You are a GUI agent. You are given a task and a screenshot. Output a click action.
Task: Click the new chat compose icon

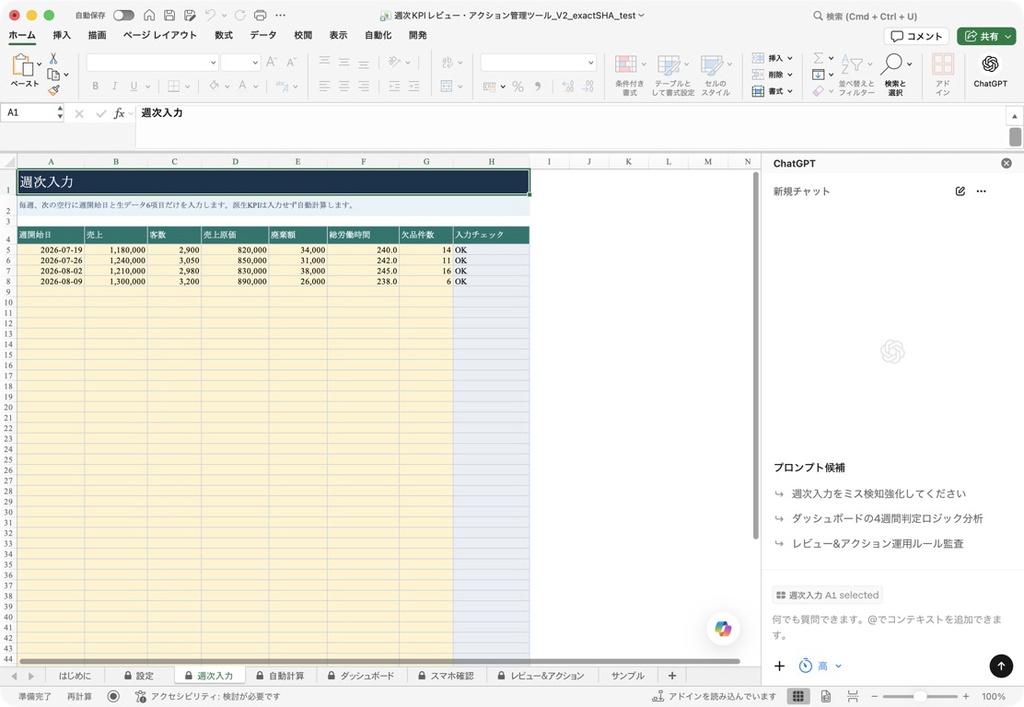tap(960, 191)
